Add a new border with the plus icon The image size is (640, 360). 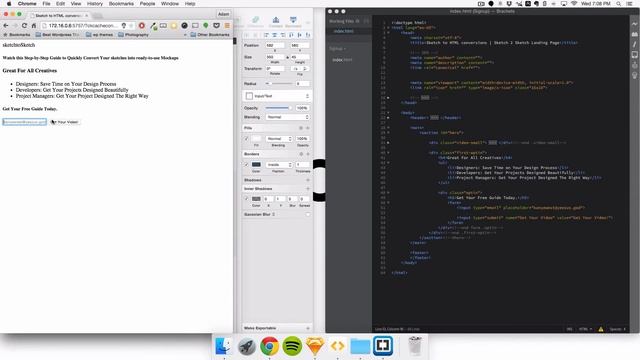pos(308,154)
